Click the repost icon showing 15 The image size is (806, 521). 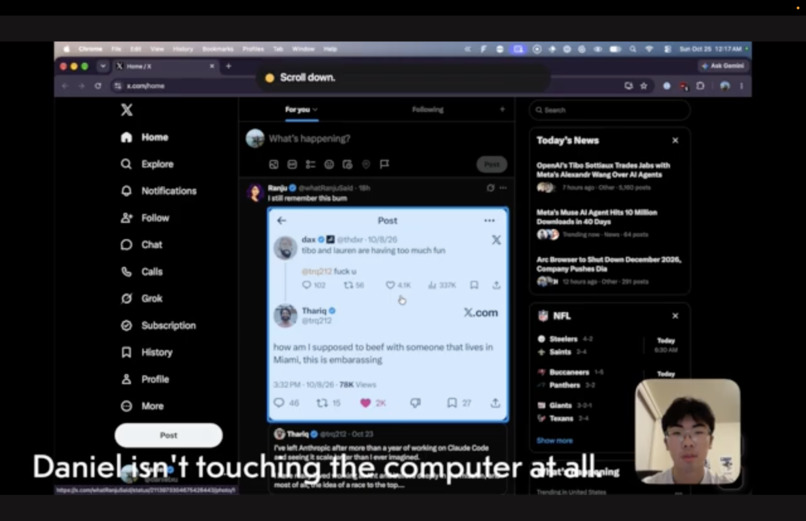click(x=322, y=403)
